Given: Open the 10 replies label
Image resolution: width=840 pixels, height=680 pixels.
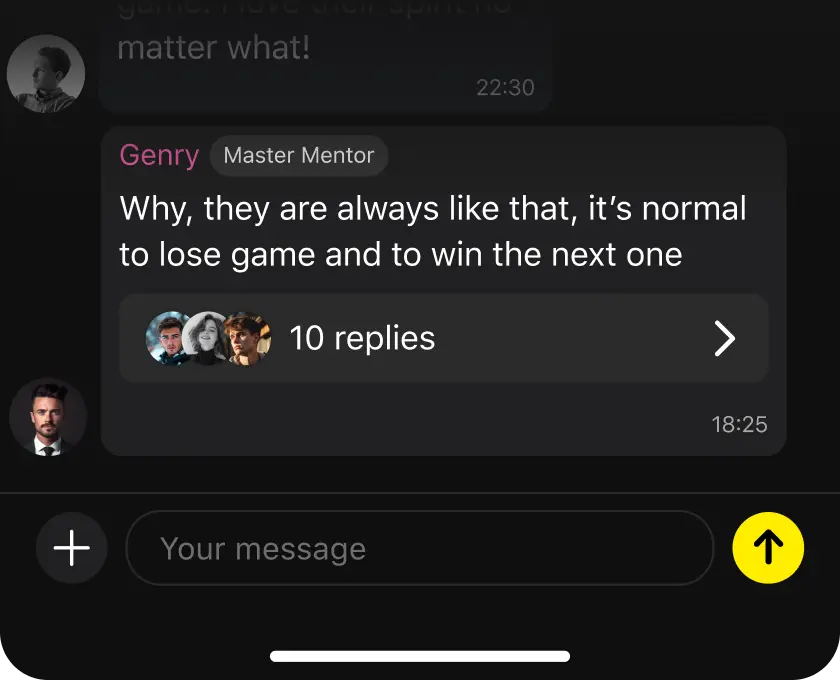Looking at the screenshot, I should click(362, 339).
